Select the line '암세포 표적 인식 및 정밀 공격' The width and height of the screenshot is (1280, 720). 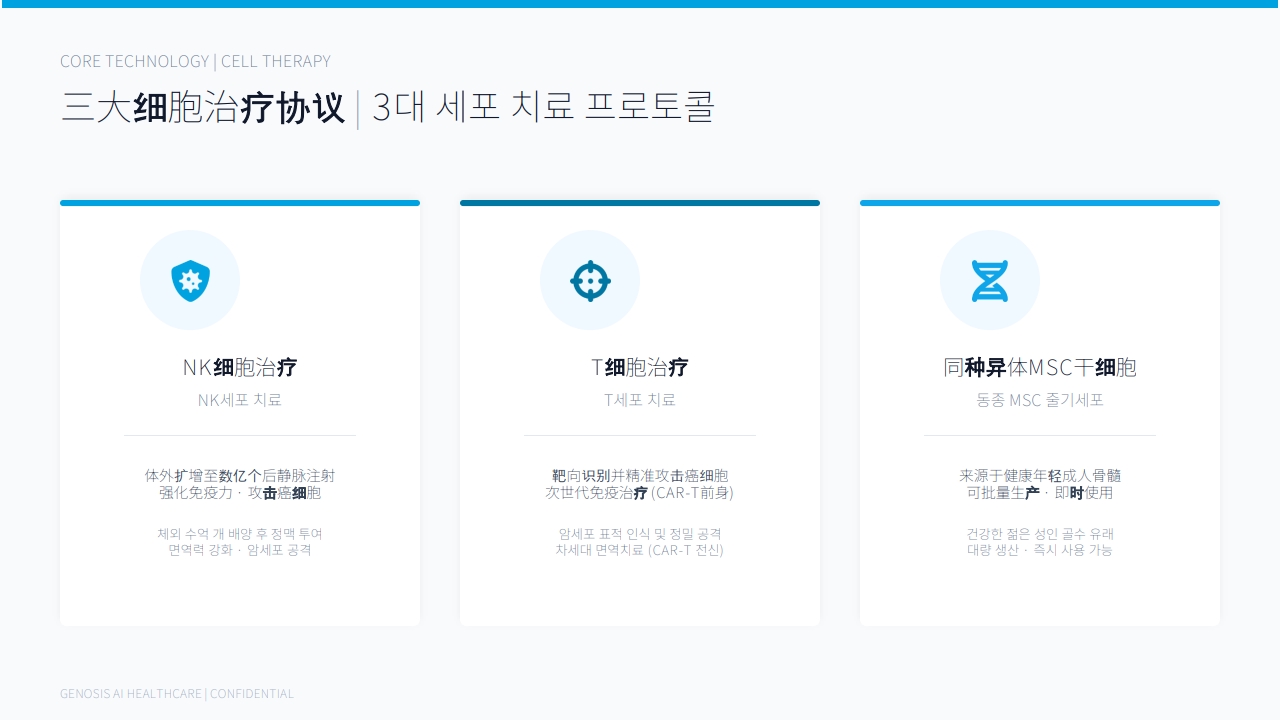(640, 534)
